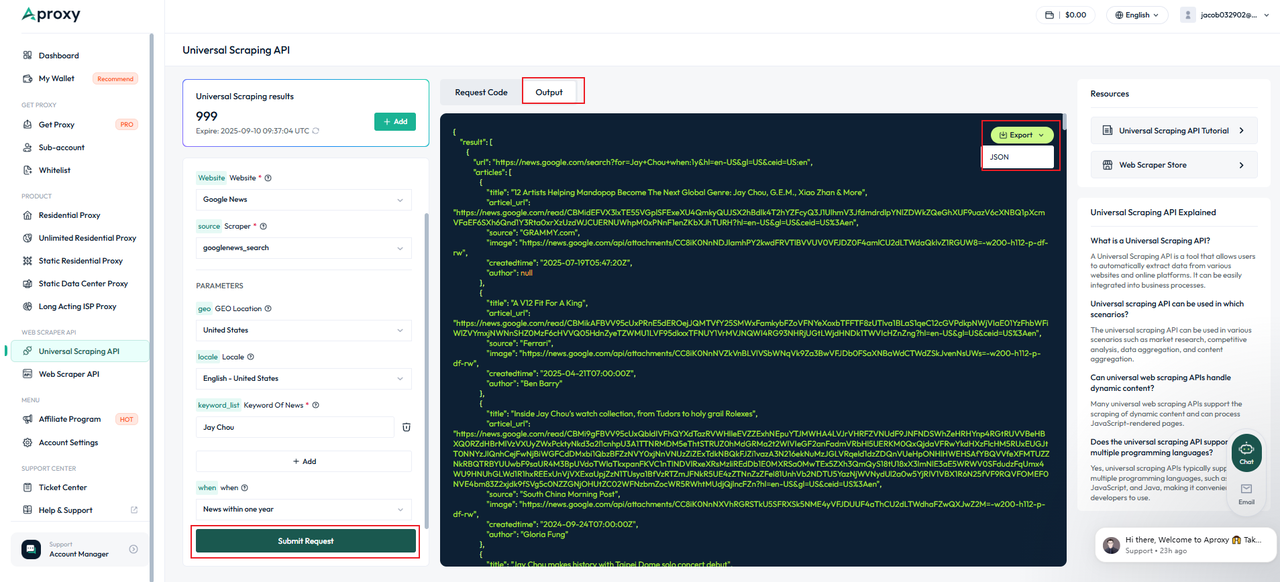Click the HOT badge beside Affiliate Program
1280x582 pixels.
126,419
